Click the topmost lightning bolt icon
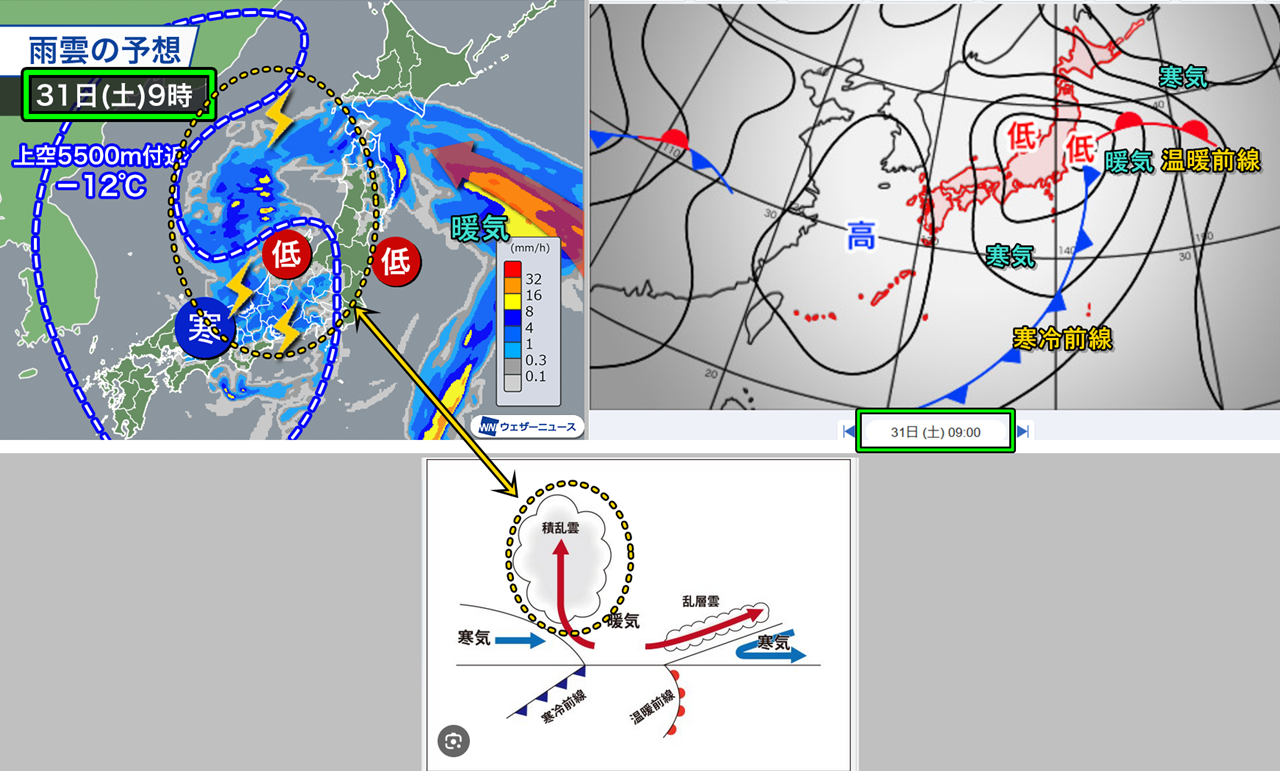Image resolution: width=1280 pixels, height=771 pixels. point(279,119)
